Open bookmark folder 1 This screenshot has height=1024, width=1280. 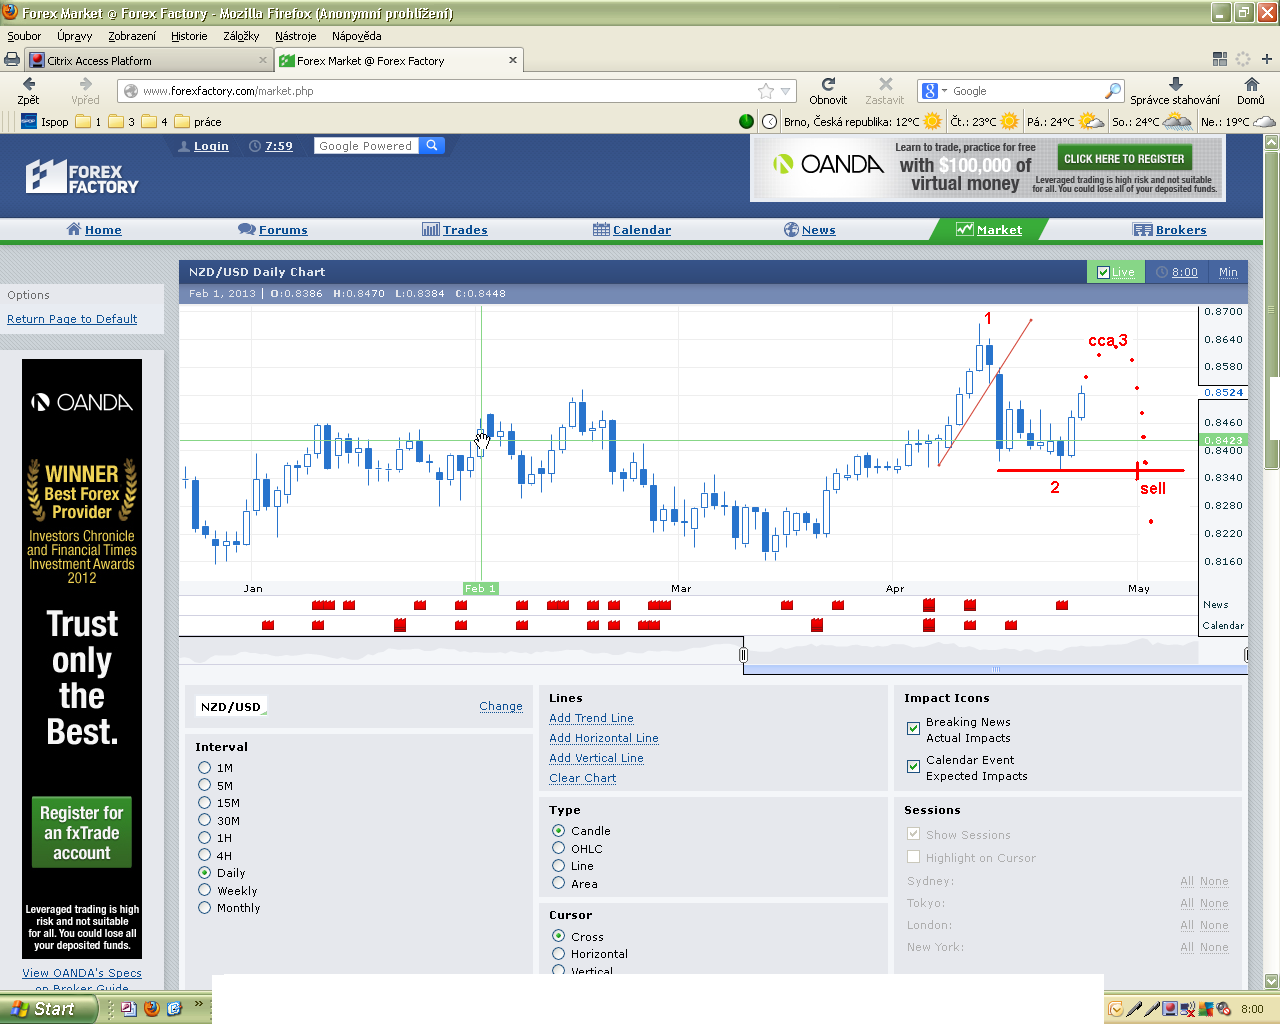88,122
